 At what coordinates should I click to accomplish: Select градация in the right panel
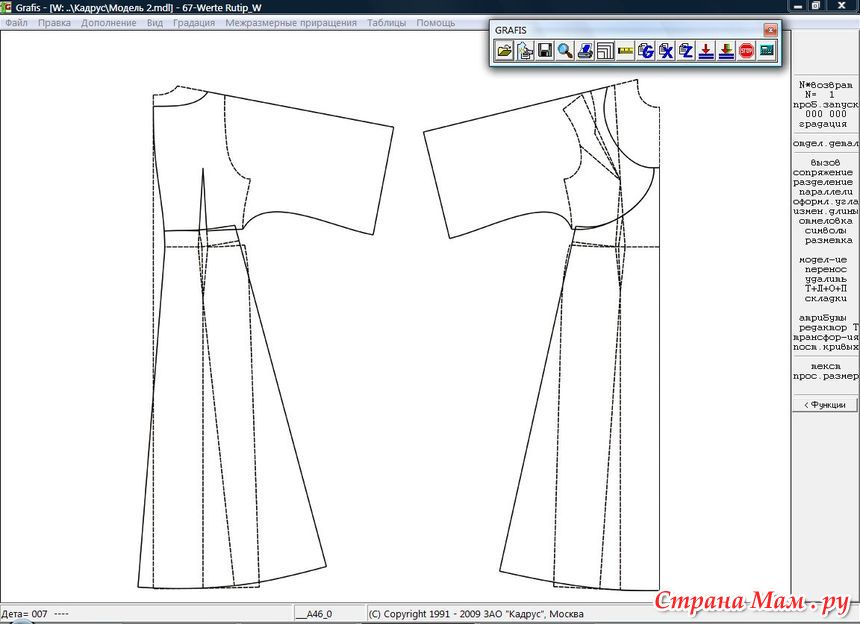point(825,124)
